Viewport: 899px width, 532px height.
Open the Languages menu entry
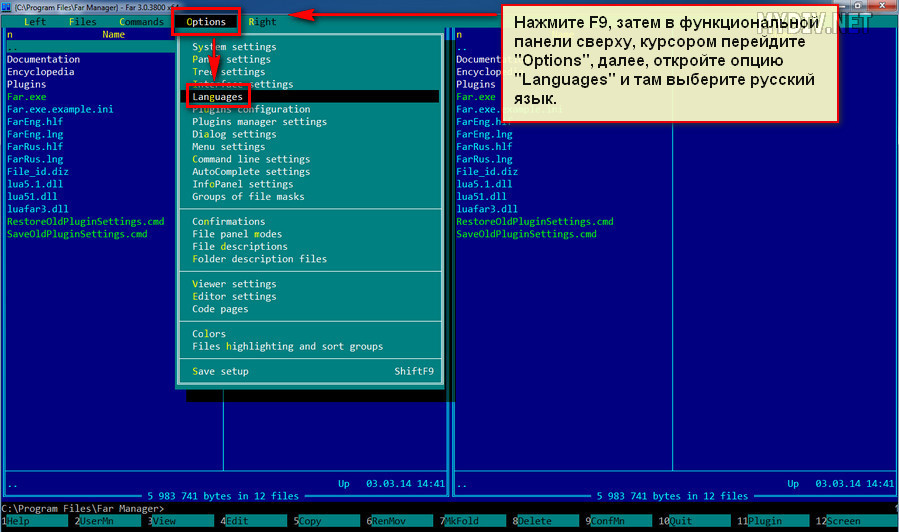point(218,97)
